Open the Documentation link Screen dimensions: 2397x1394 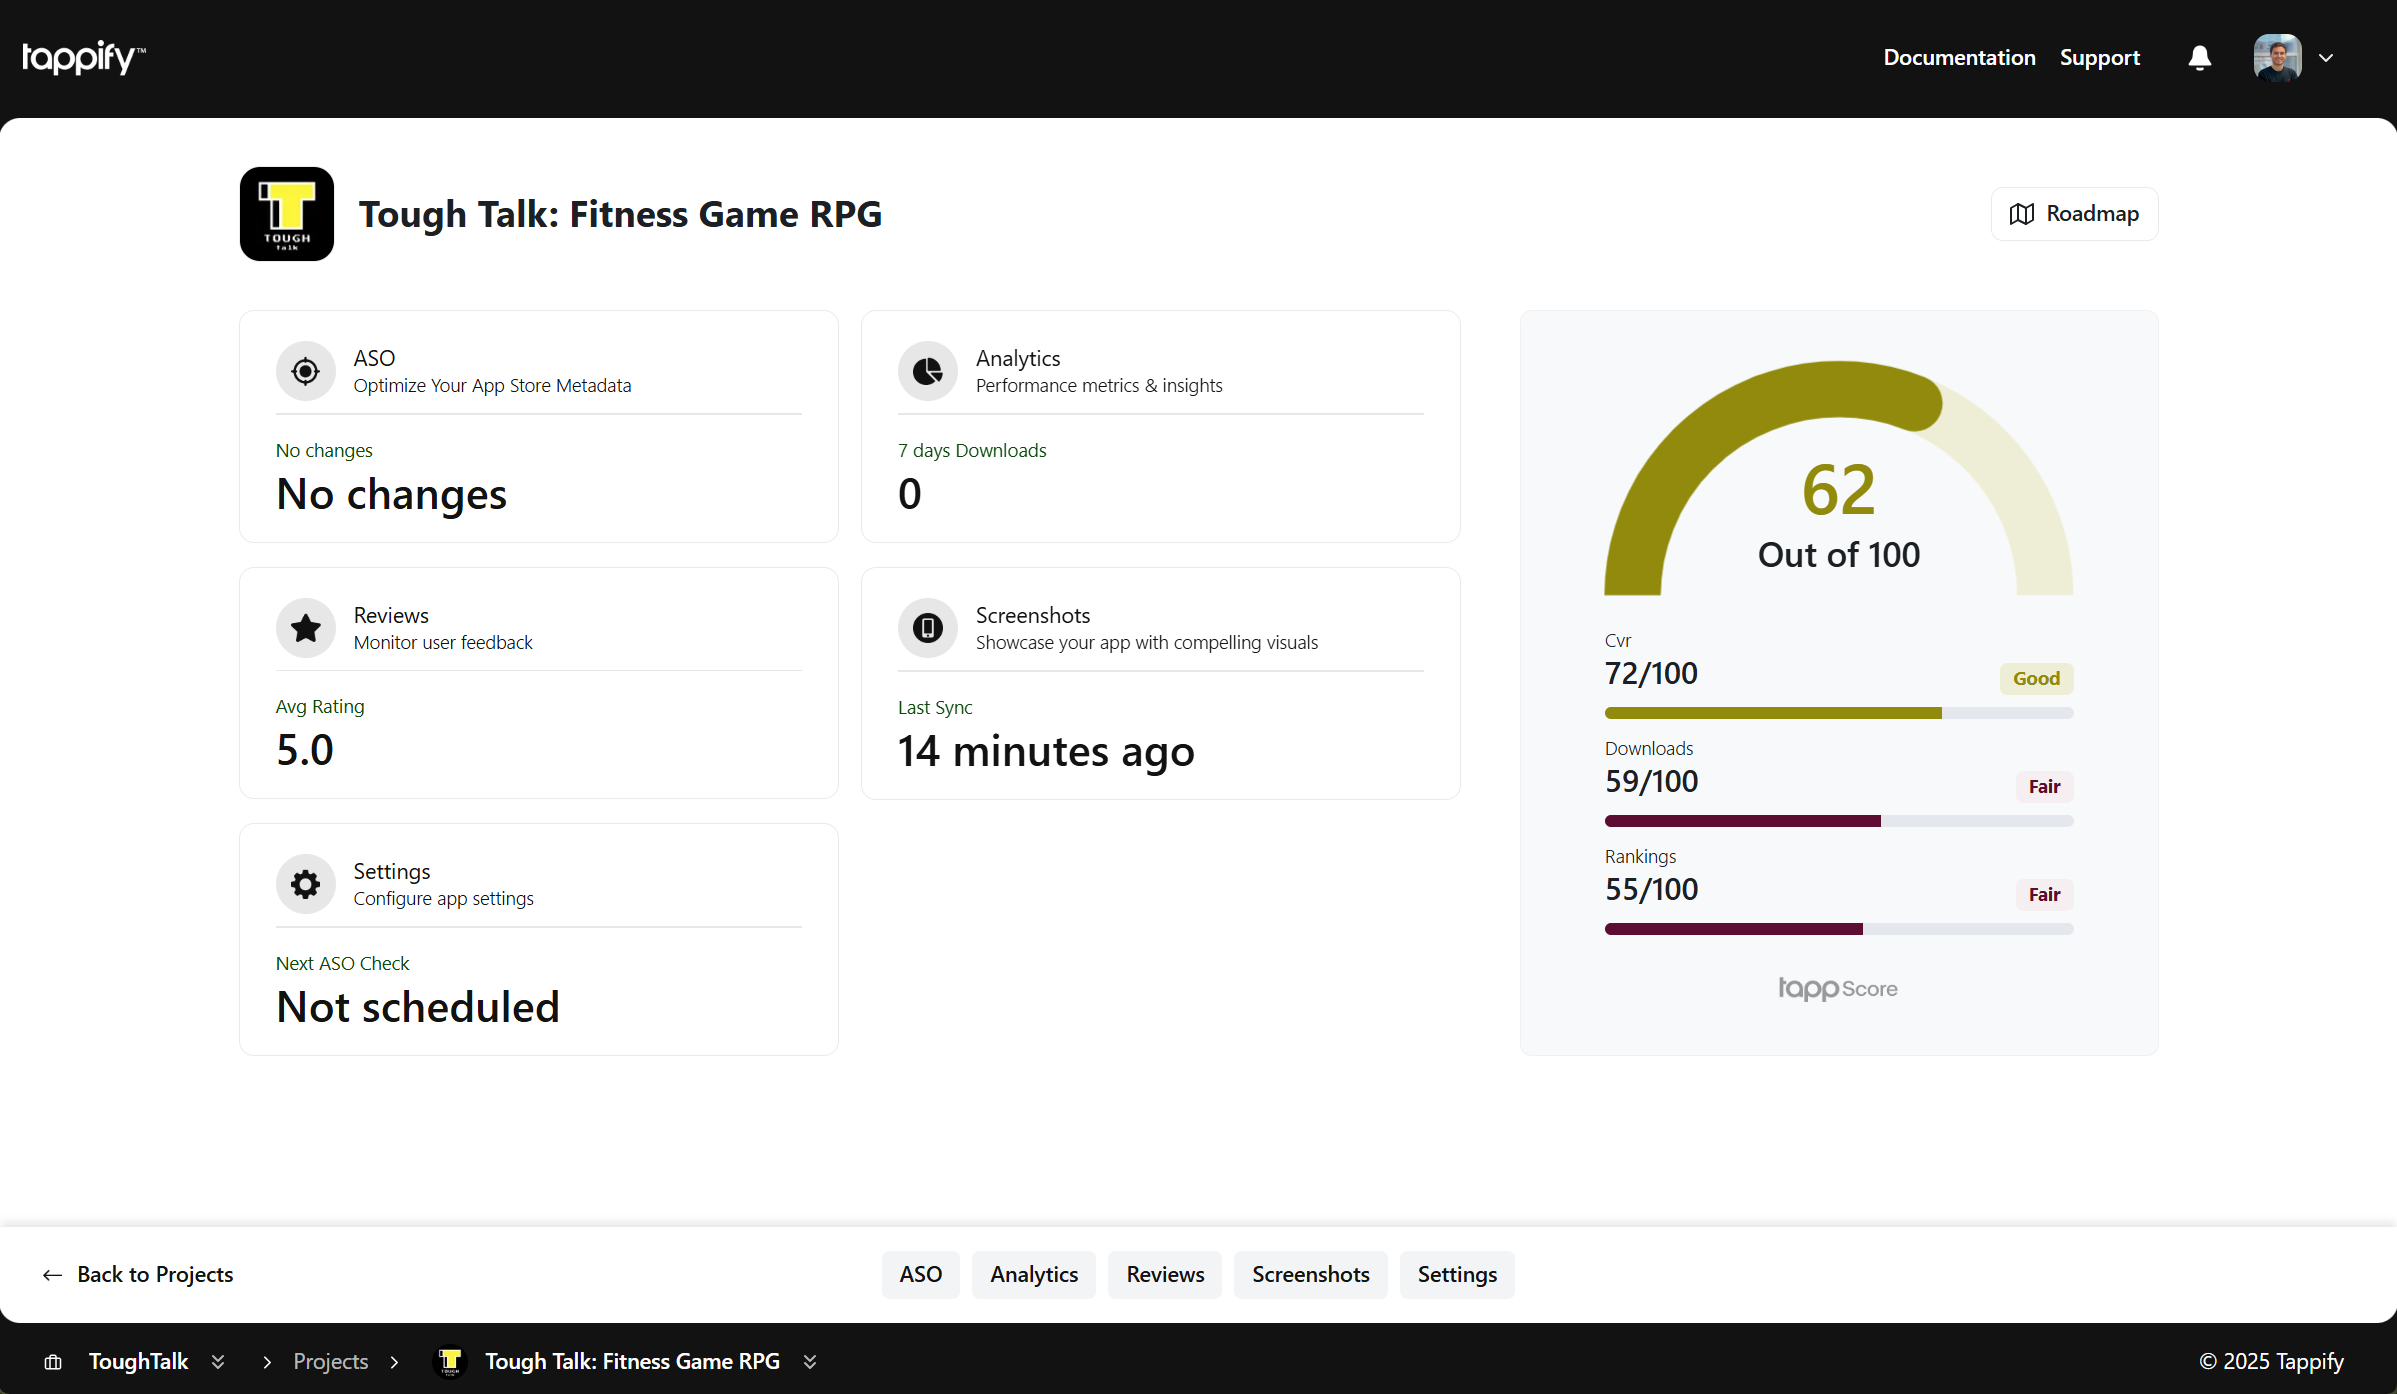point(1959,58)
